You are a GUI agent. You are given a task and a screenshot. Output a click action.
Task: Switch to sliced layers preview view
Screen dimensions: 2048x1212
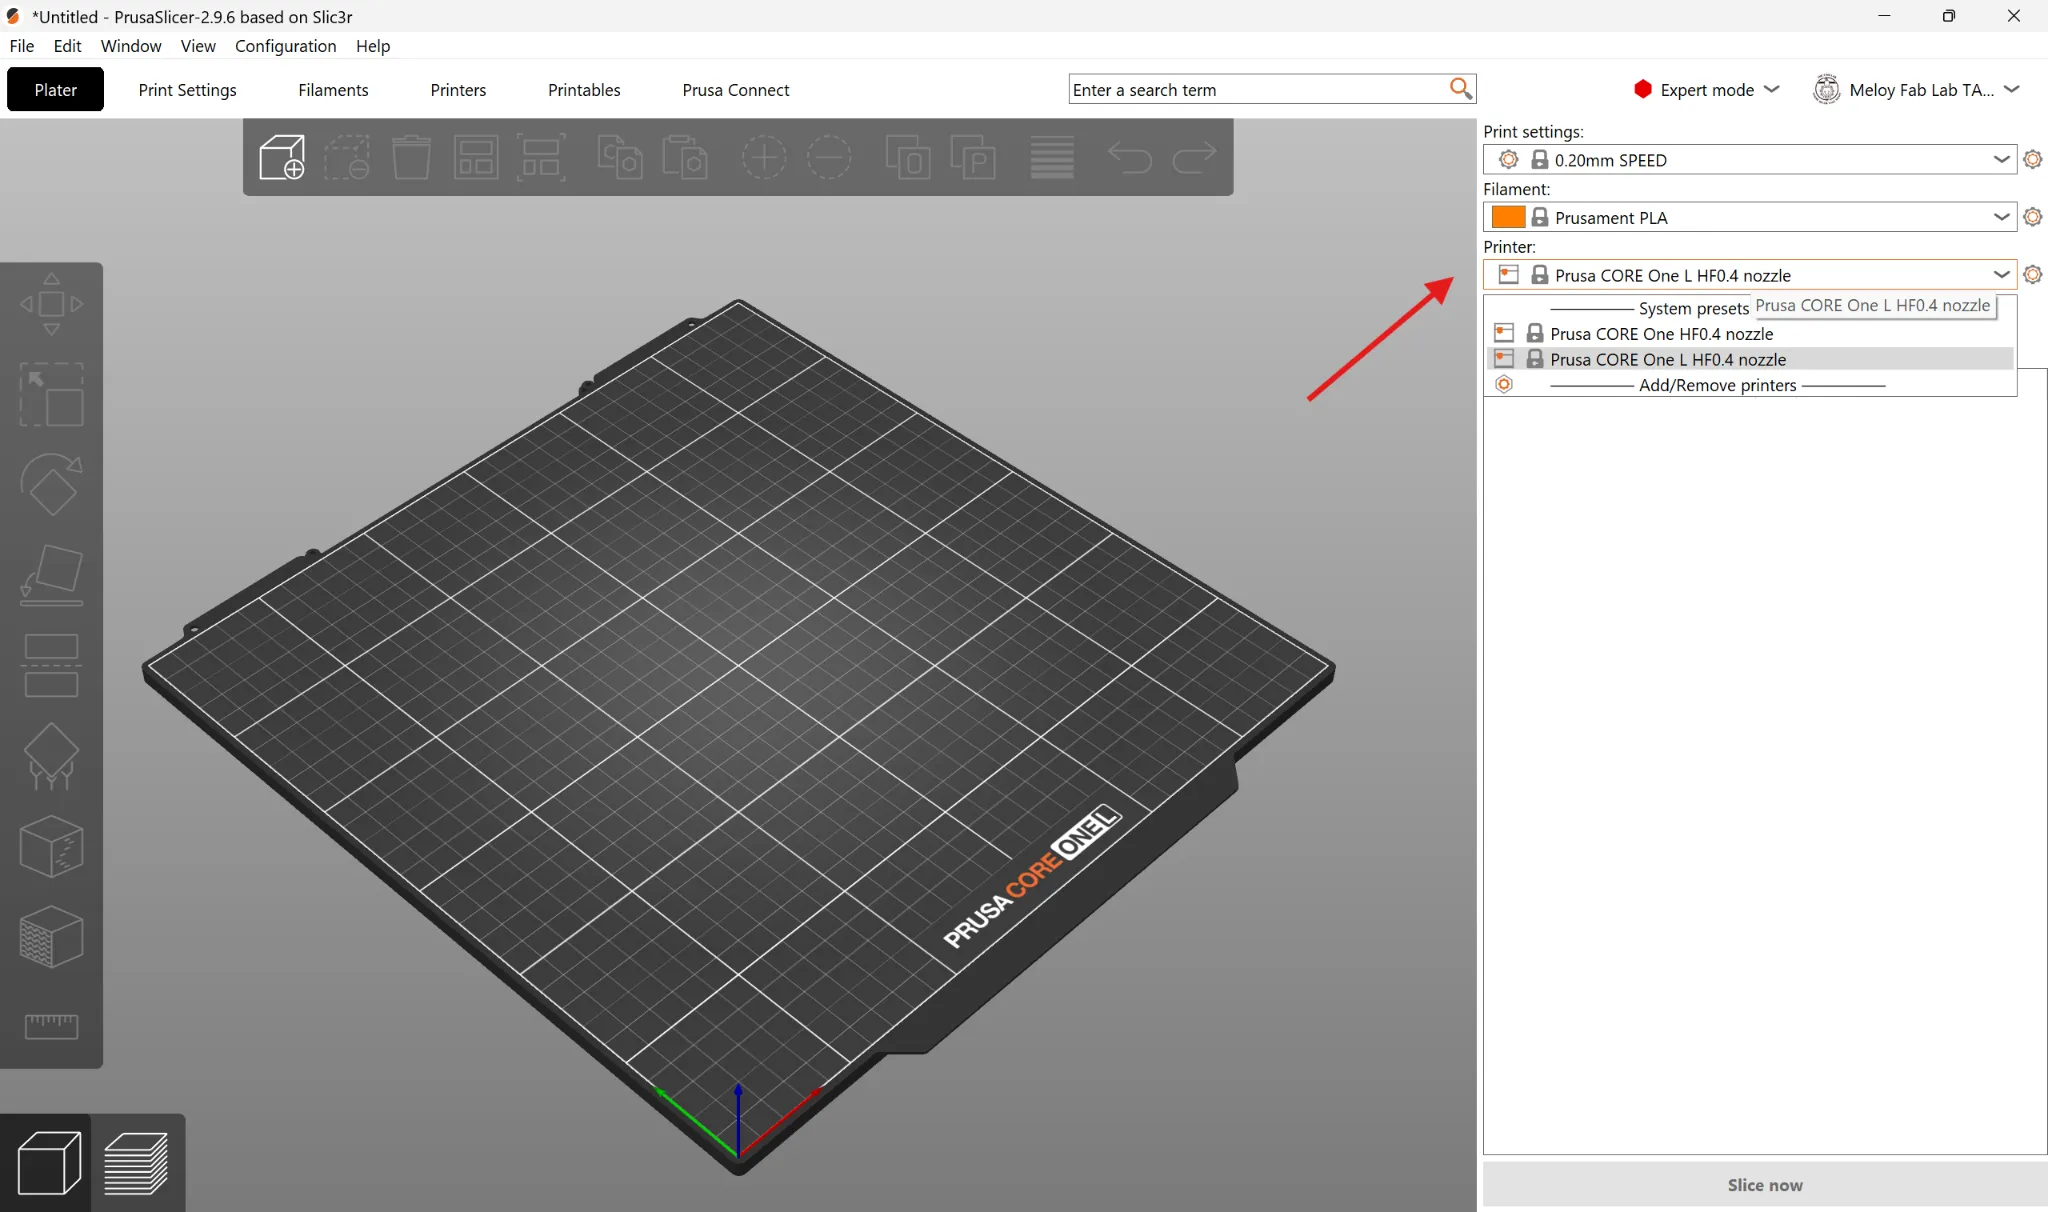click(136, 1162)
